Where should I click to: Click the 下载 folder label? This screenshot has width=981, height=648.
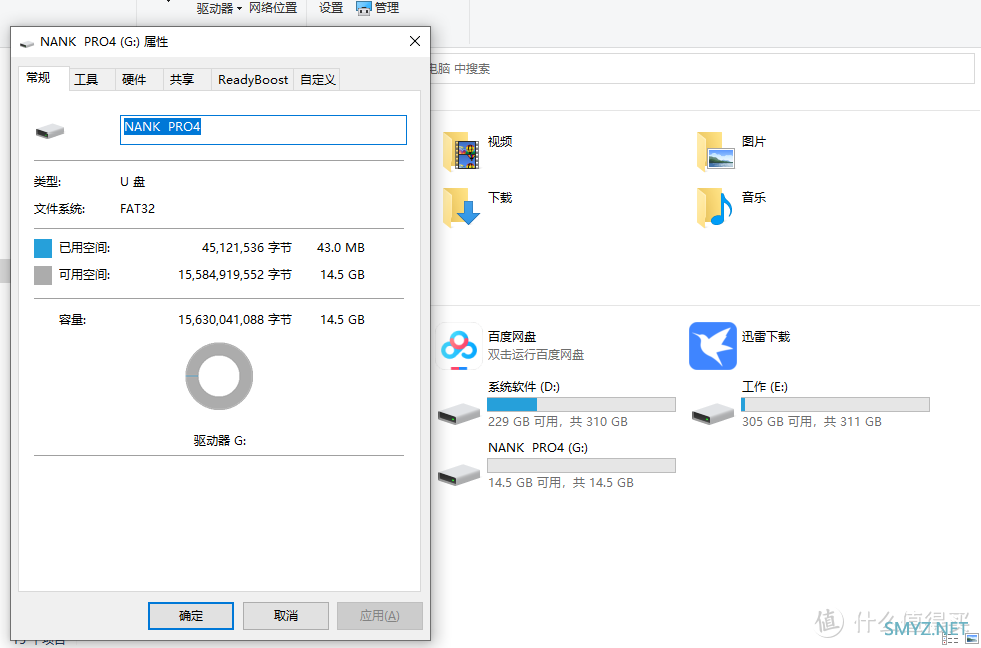(500, 198)
